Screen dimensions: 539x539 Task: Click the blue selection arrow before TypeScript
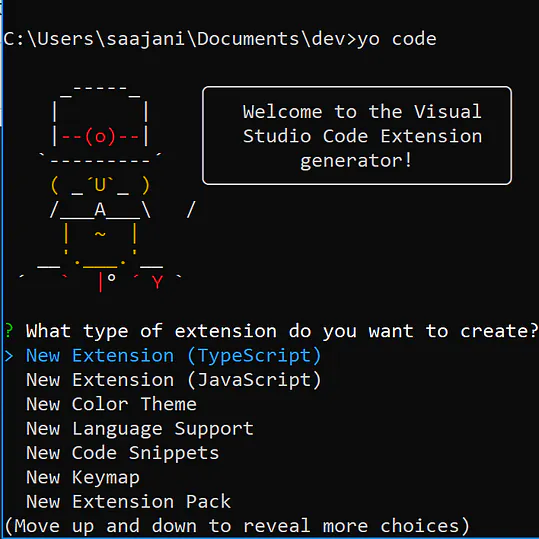(x=9, y=356)
